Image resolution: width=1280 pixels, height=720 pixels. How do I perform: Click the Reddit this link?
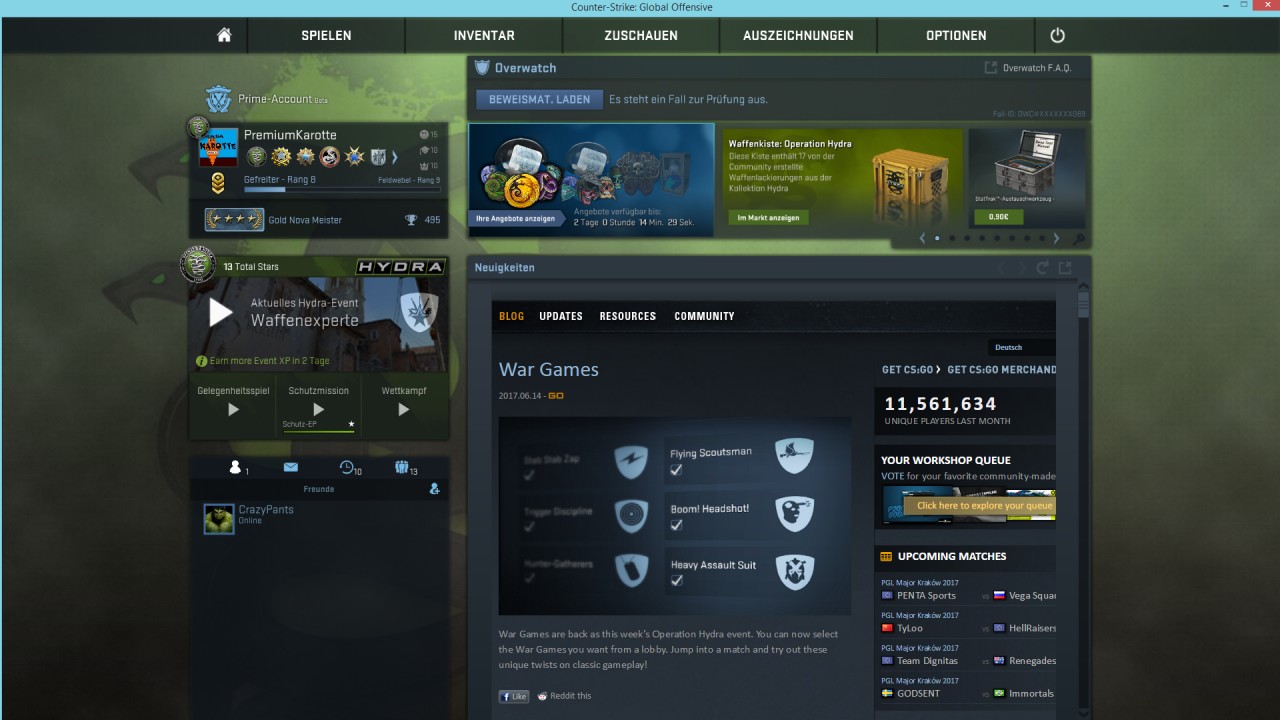coord(564,696)
